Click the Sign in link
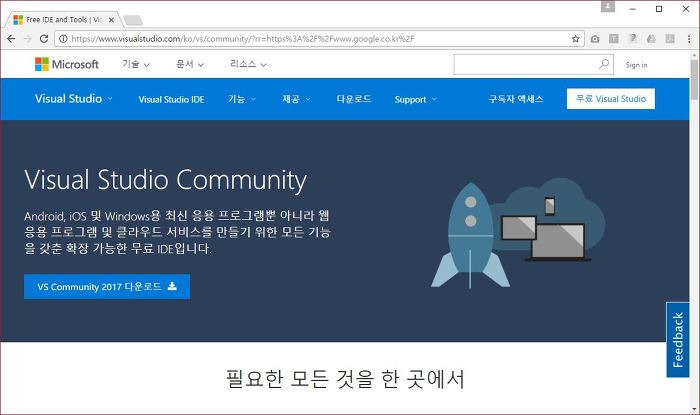 tap(636, 65)
